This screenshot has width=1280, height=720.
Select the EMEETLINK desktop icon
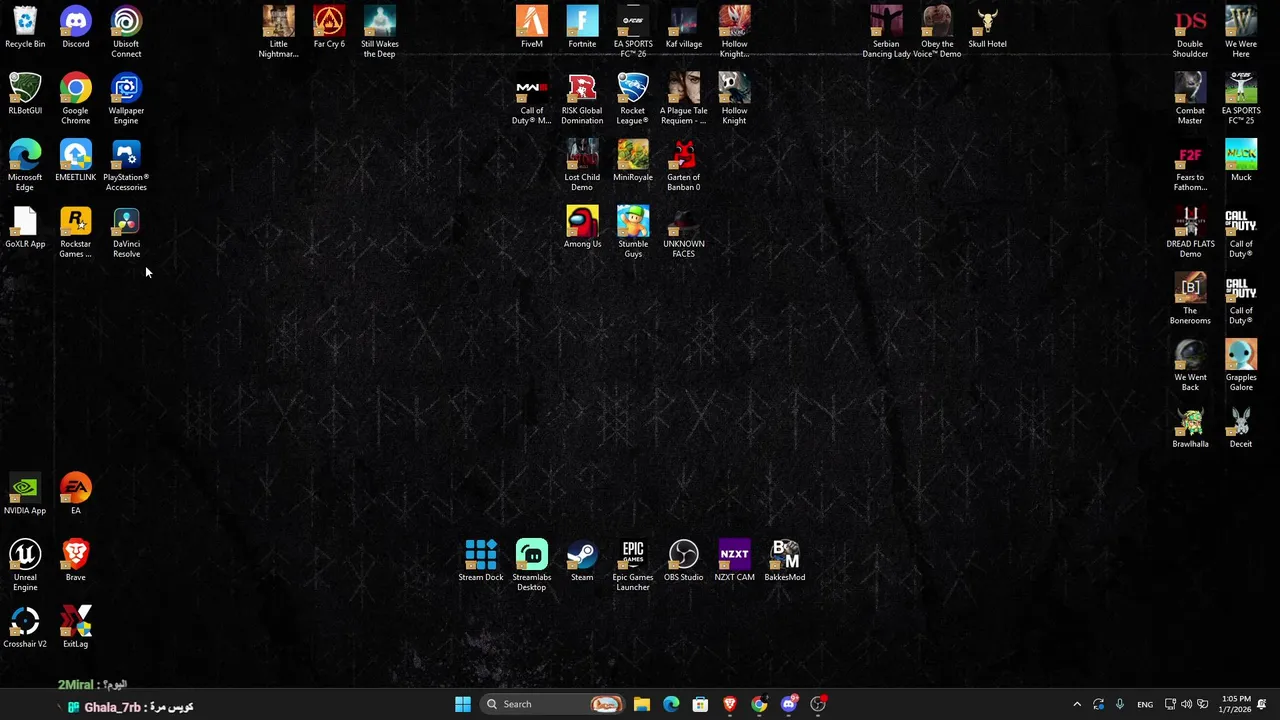pyautogui.click(x=75, y=161)
